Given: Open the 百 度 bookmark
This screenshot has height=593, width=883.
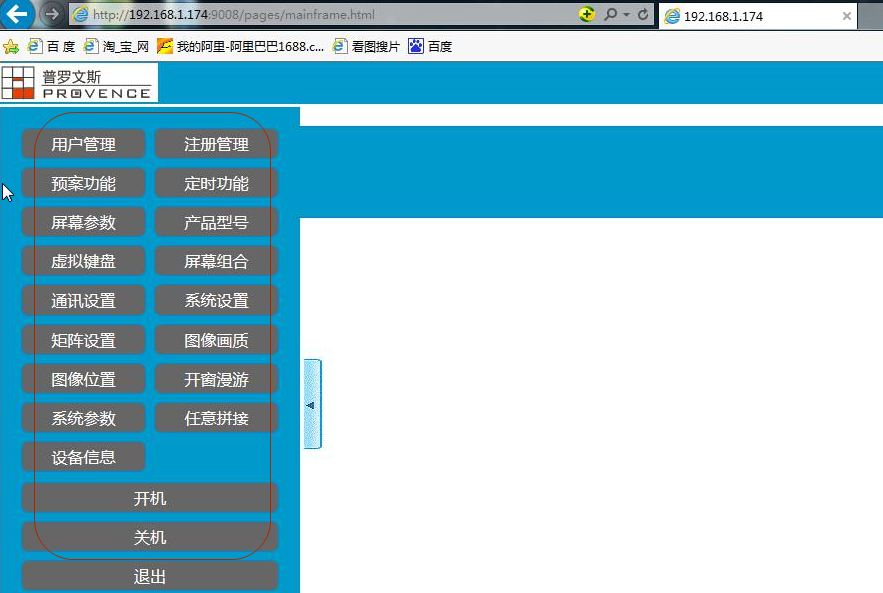Looking at the screenshot, I should [51, 46].
